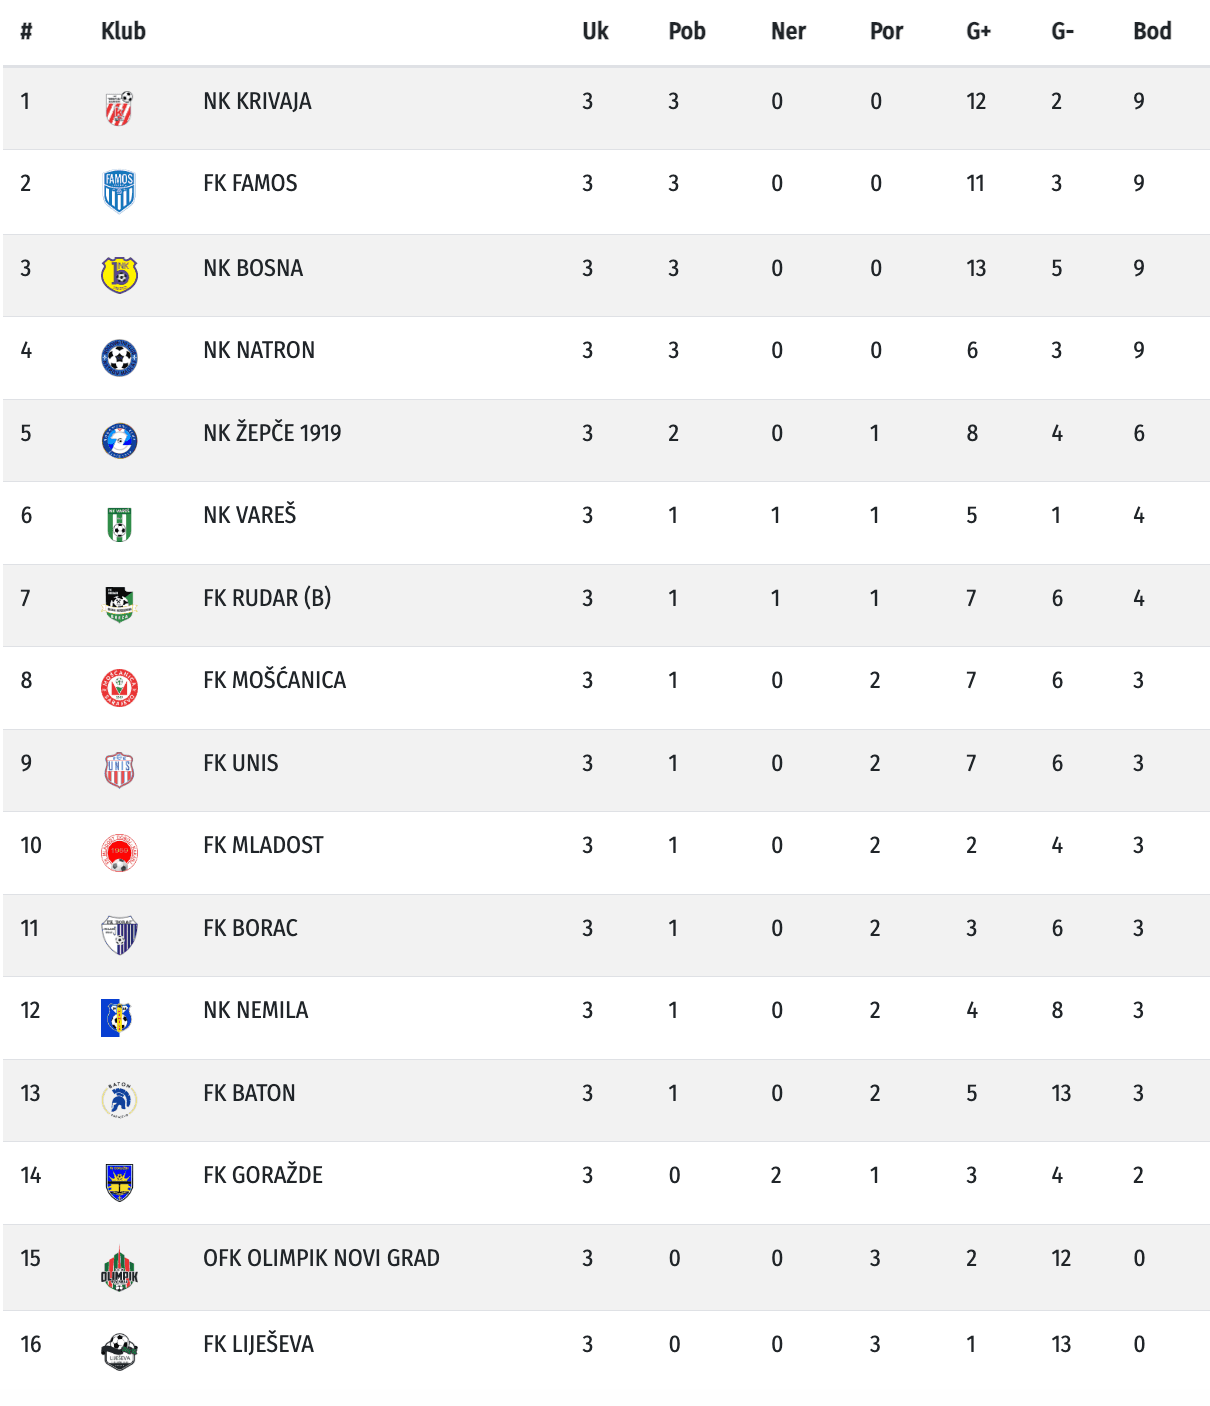Select the FK Borac club name
Viewport: 1210px width, 1406px height.
click(251, 928)
